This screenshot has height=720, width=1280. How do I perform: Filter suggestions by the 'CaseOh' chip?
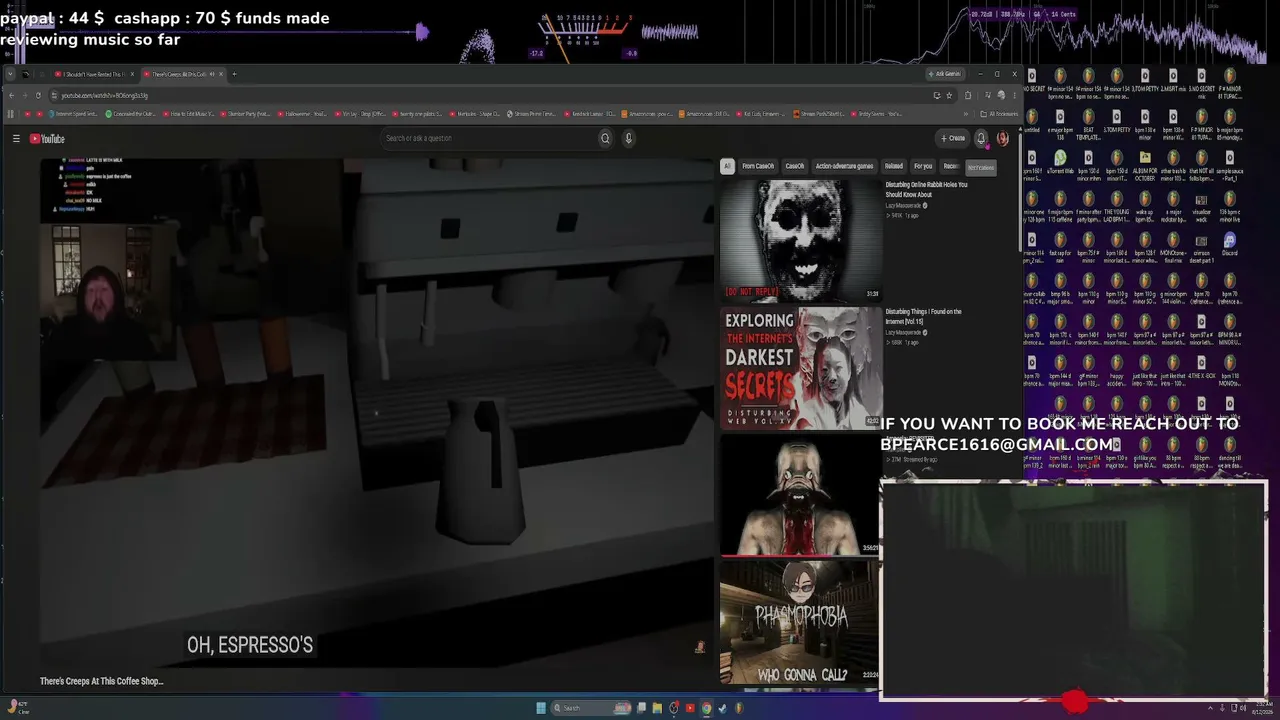tap(794, 166)
